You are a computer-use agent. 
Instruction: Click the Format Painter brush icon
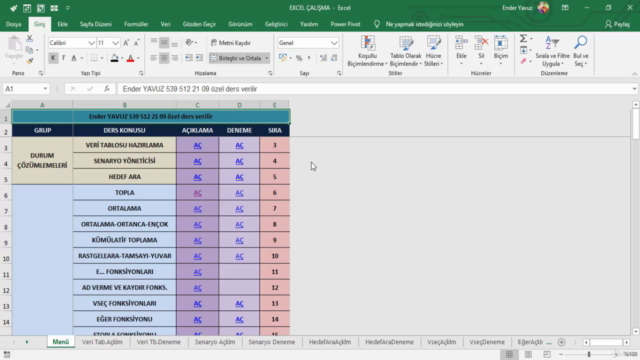tap(29, 61)
